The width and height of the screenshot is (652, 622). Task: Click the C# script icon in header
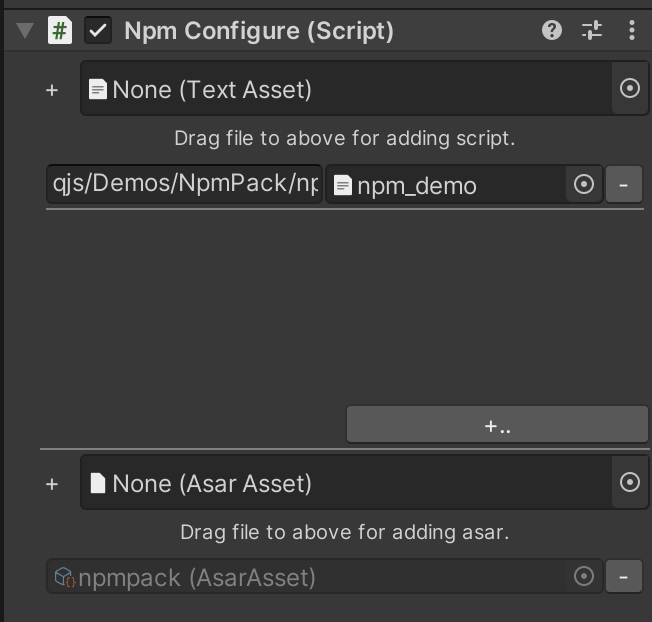pos(60,31)
